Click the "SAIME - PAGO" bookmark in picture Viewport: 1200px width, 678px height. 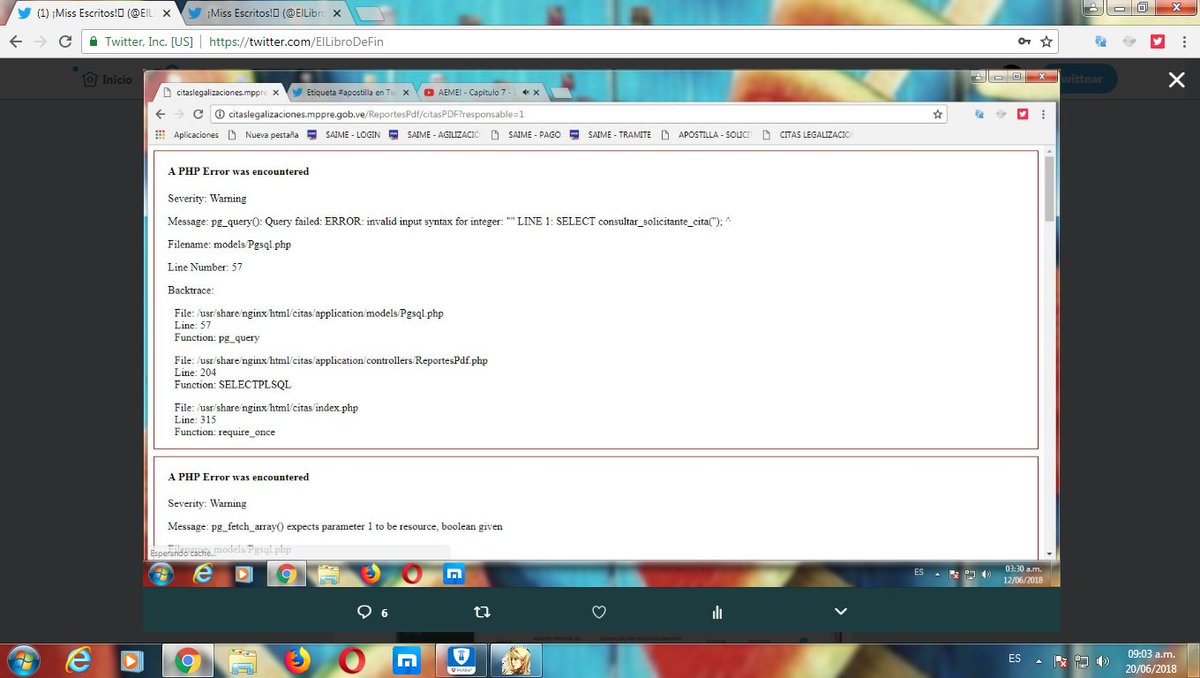pyautogui.click(x=525, y=135)
